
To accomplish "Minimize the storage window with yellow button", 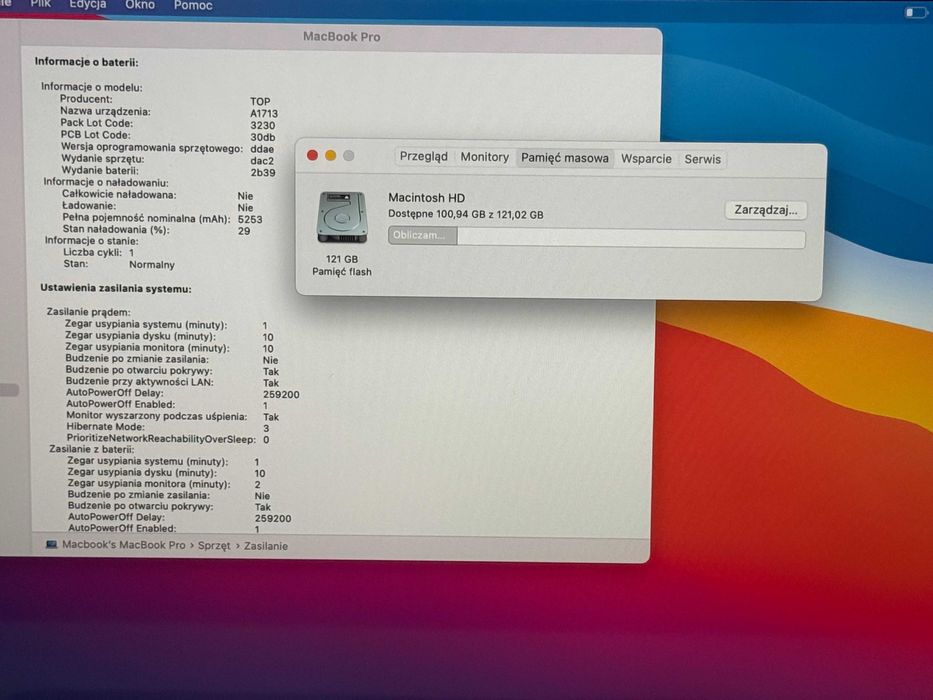I will pos(331,156).
